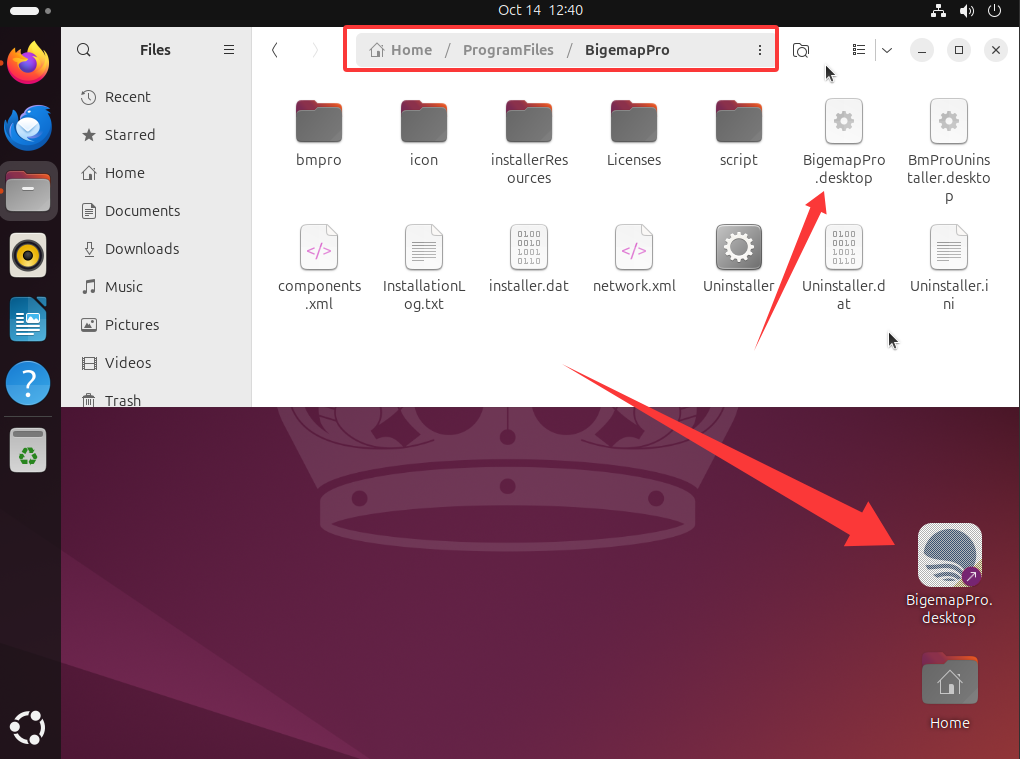Click ProgramFiles in the path bar
This screenshot has height=759, width=1020.
[x=508, y=50]
